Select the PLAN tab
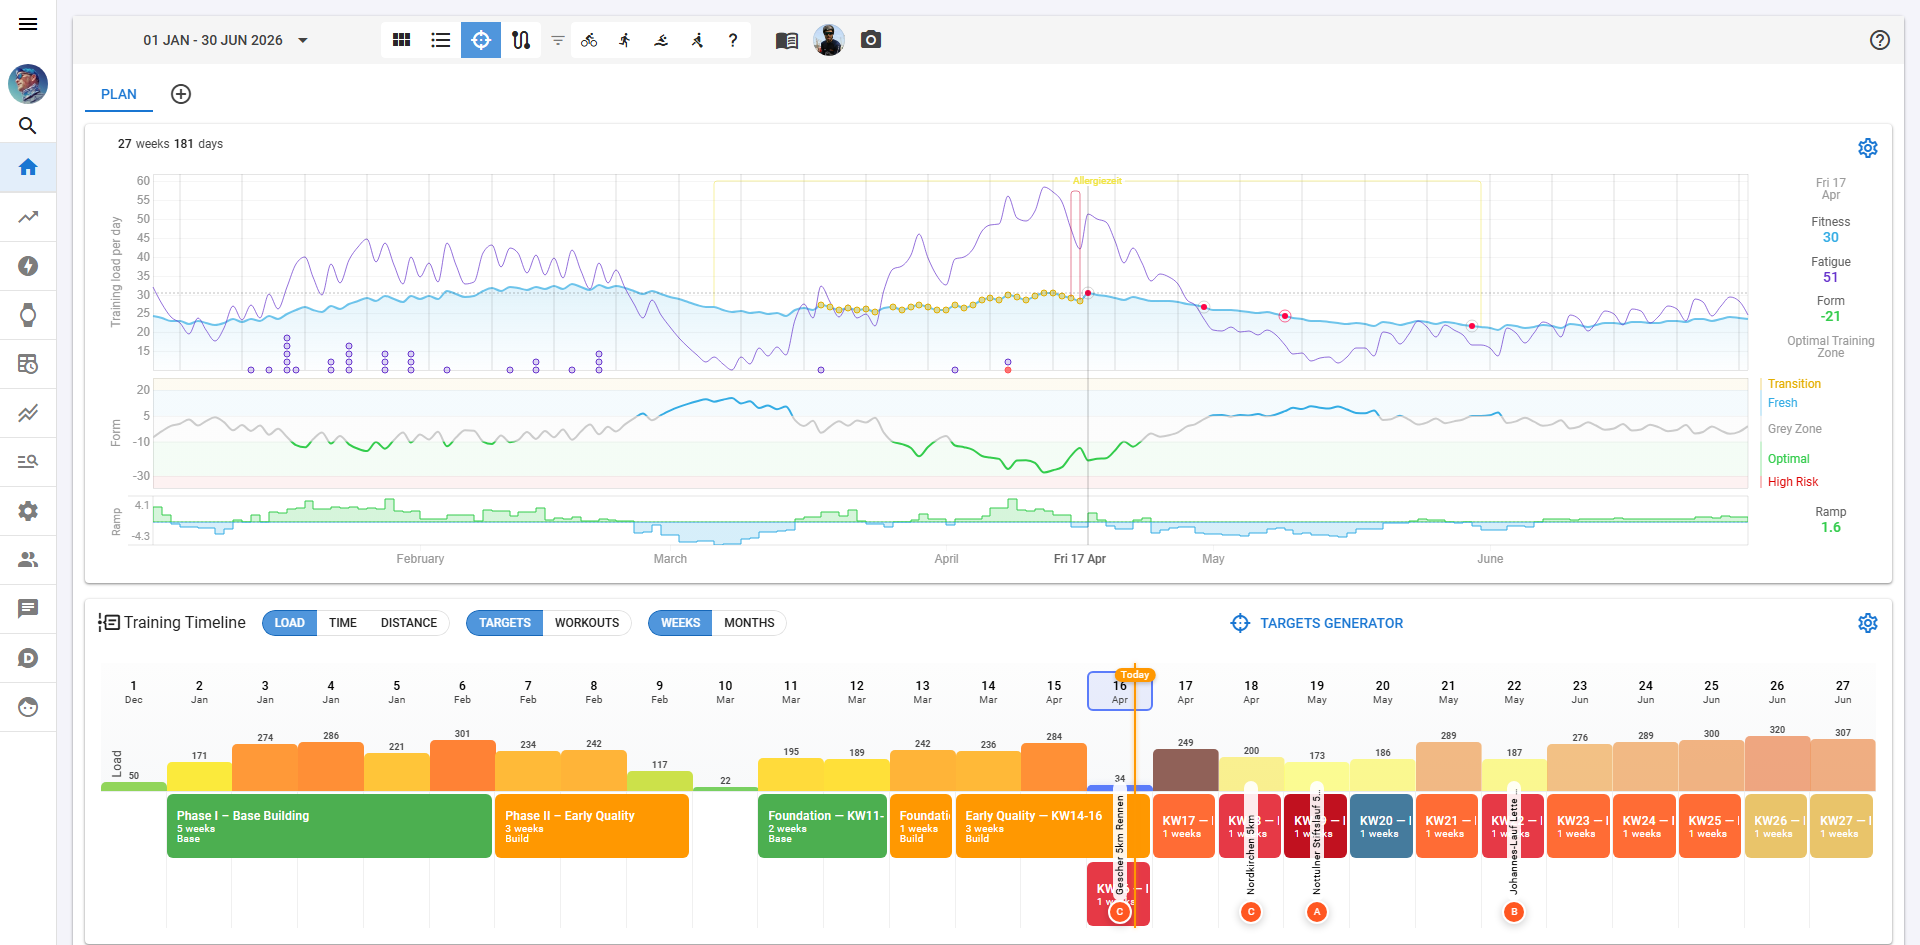This screenshot has width=1920, height=945. pyautogui.click(x=118, y=94)
